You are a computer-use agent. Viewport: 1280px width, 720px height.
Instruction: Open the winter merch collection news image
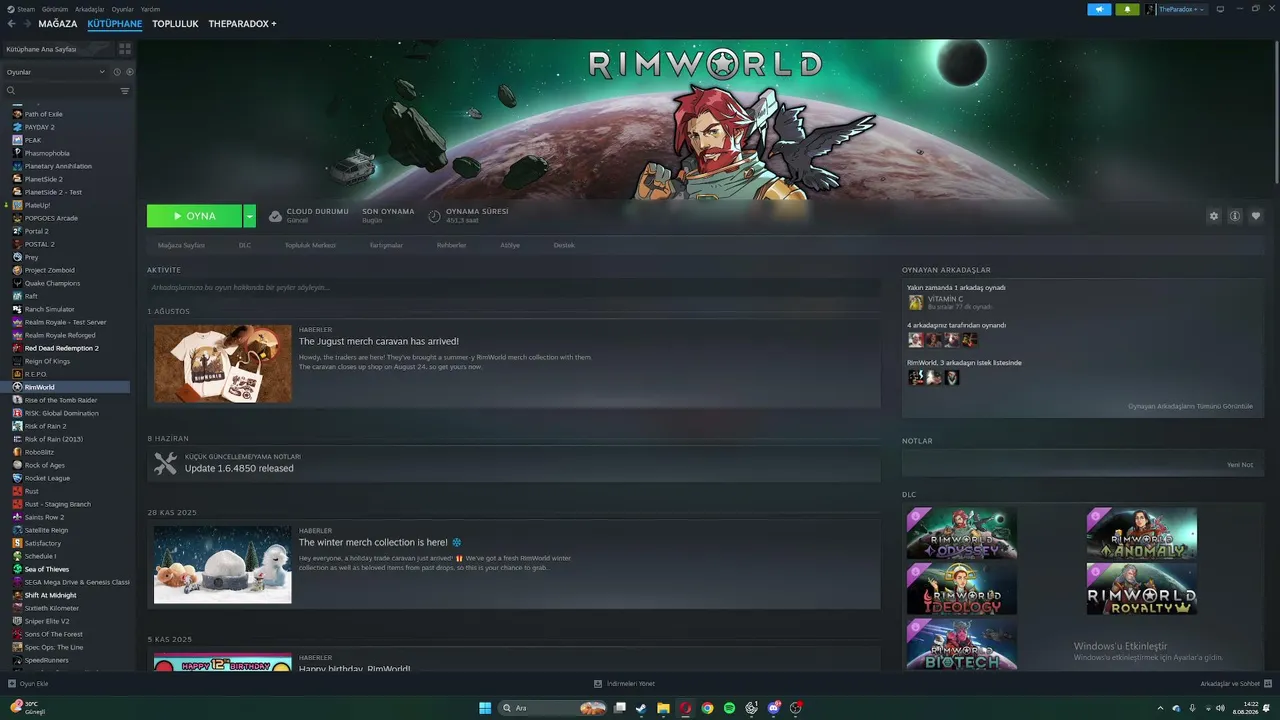223,565
